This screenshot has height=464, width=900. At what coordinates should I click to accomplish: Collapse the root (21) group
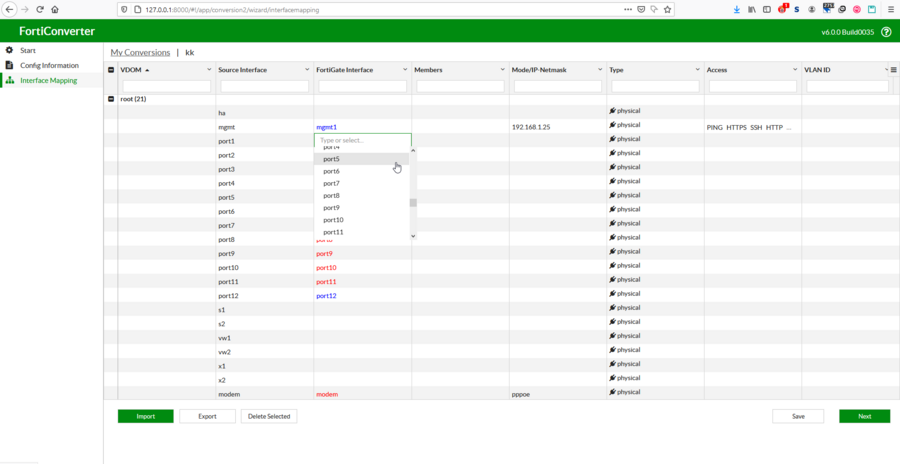point(111,99)
